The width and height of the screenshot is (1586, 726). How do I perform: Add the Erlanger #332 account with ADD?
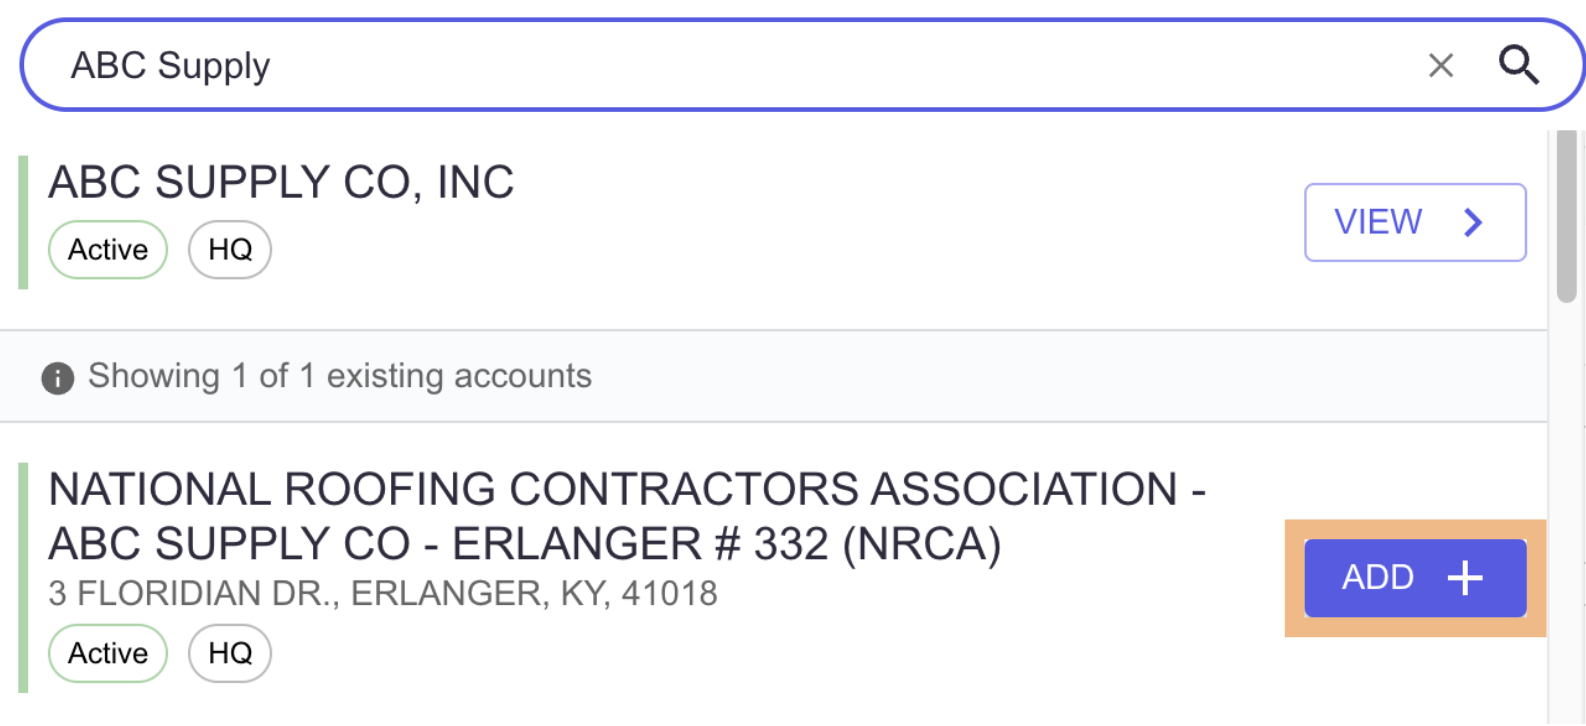1415,578
